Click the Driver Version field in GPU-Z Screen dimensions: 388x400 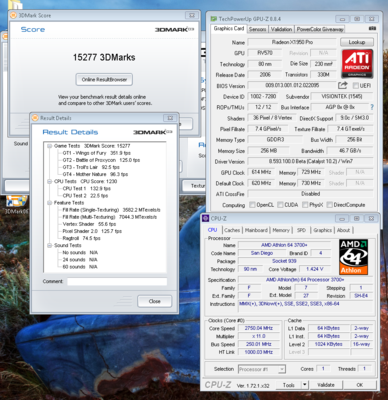tap(310, 161)
